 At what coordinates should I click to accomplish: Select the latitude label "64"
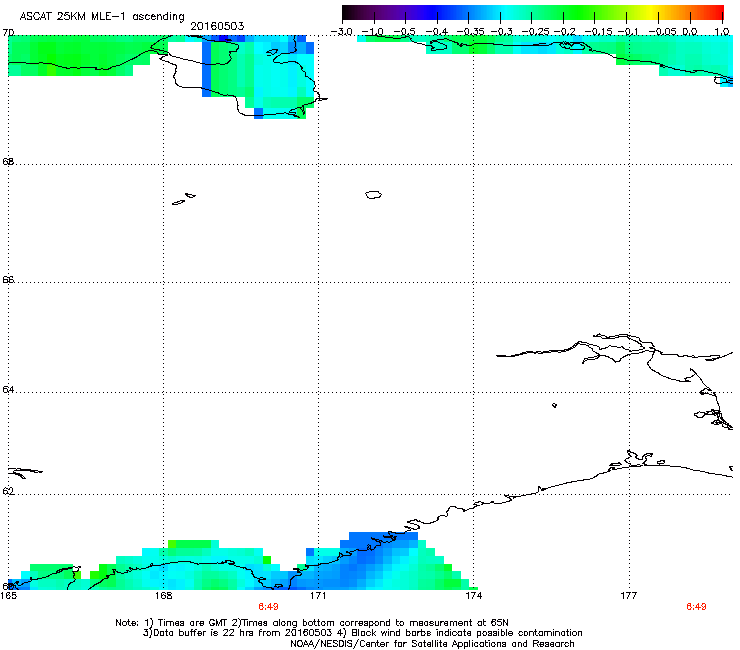click(x=8, y=390)
